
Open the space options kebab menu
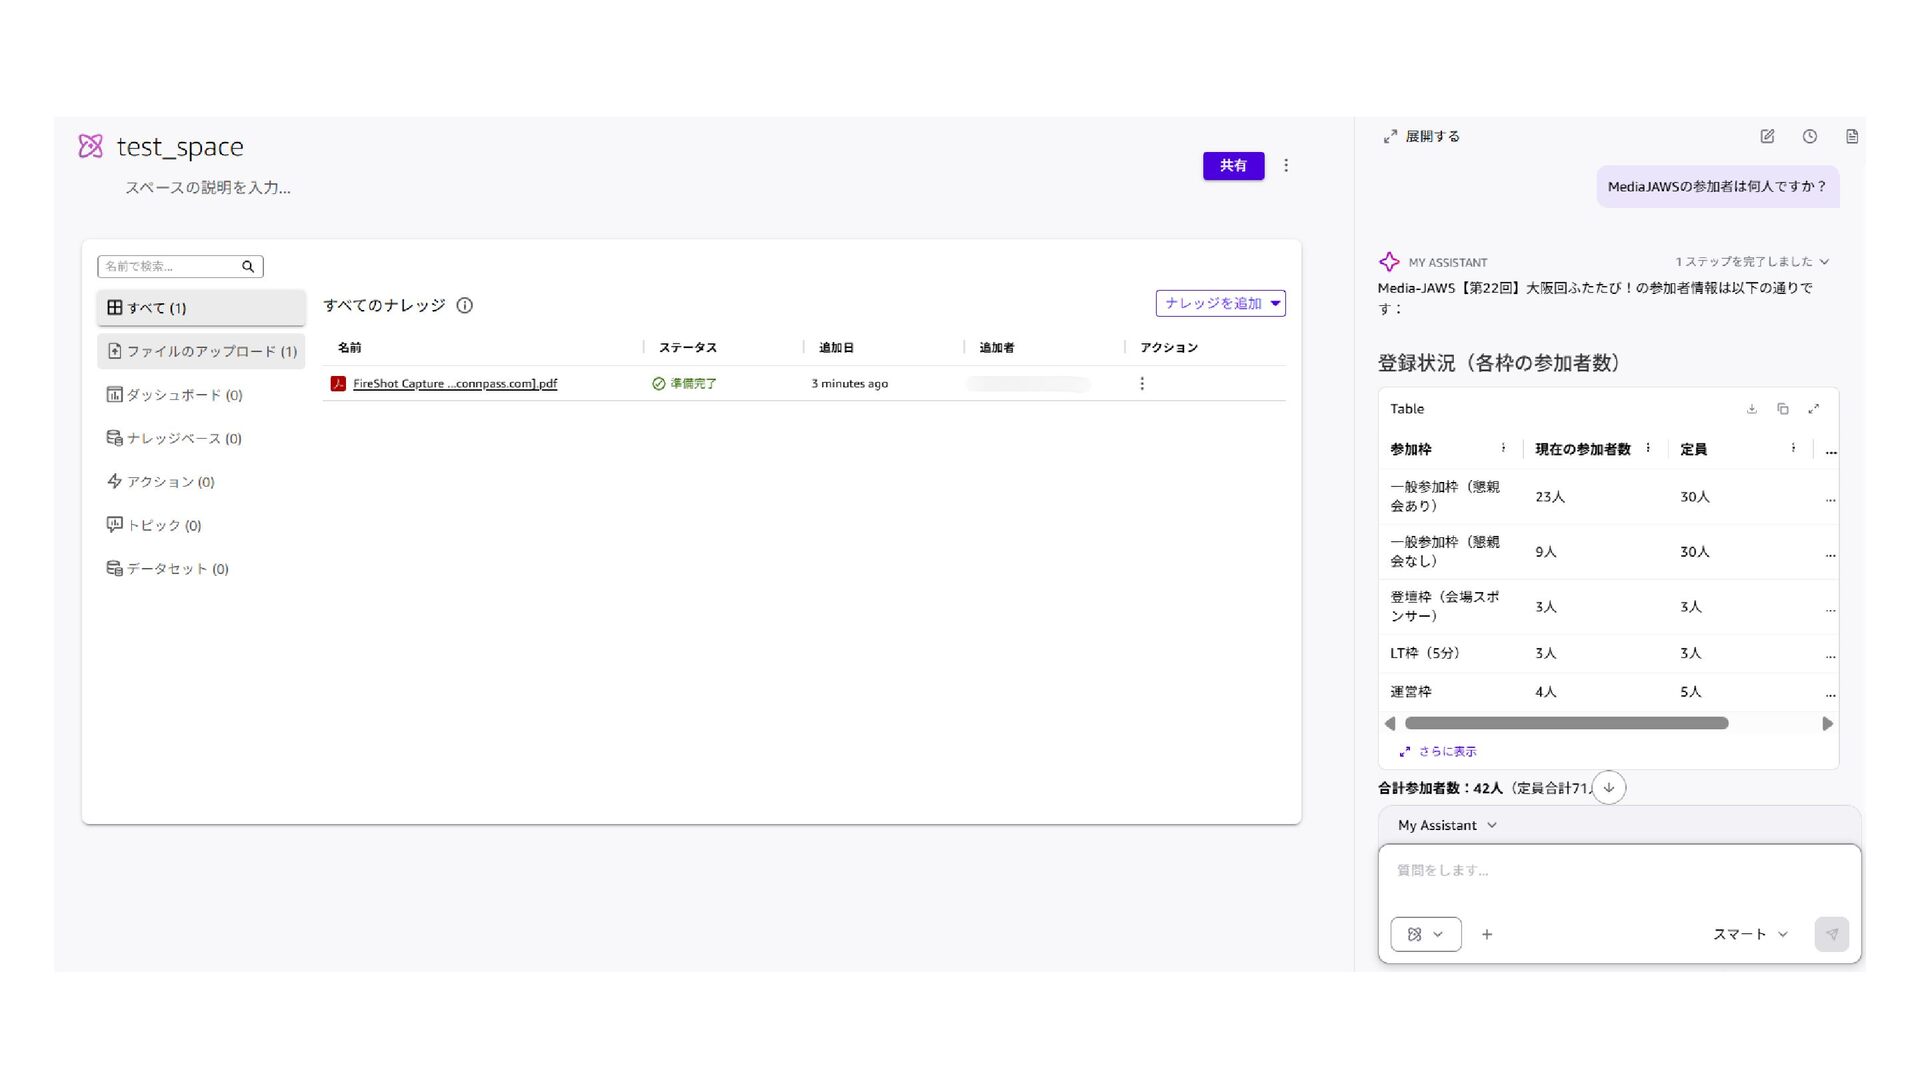[1286, 166]
